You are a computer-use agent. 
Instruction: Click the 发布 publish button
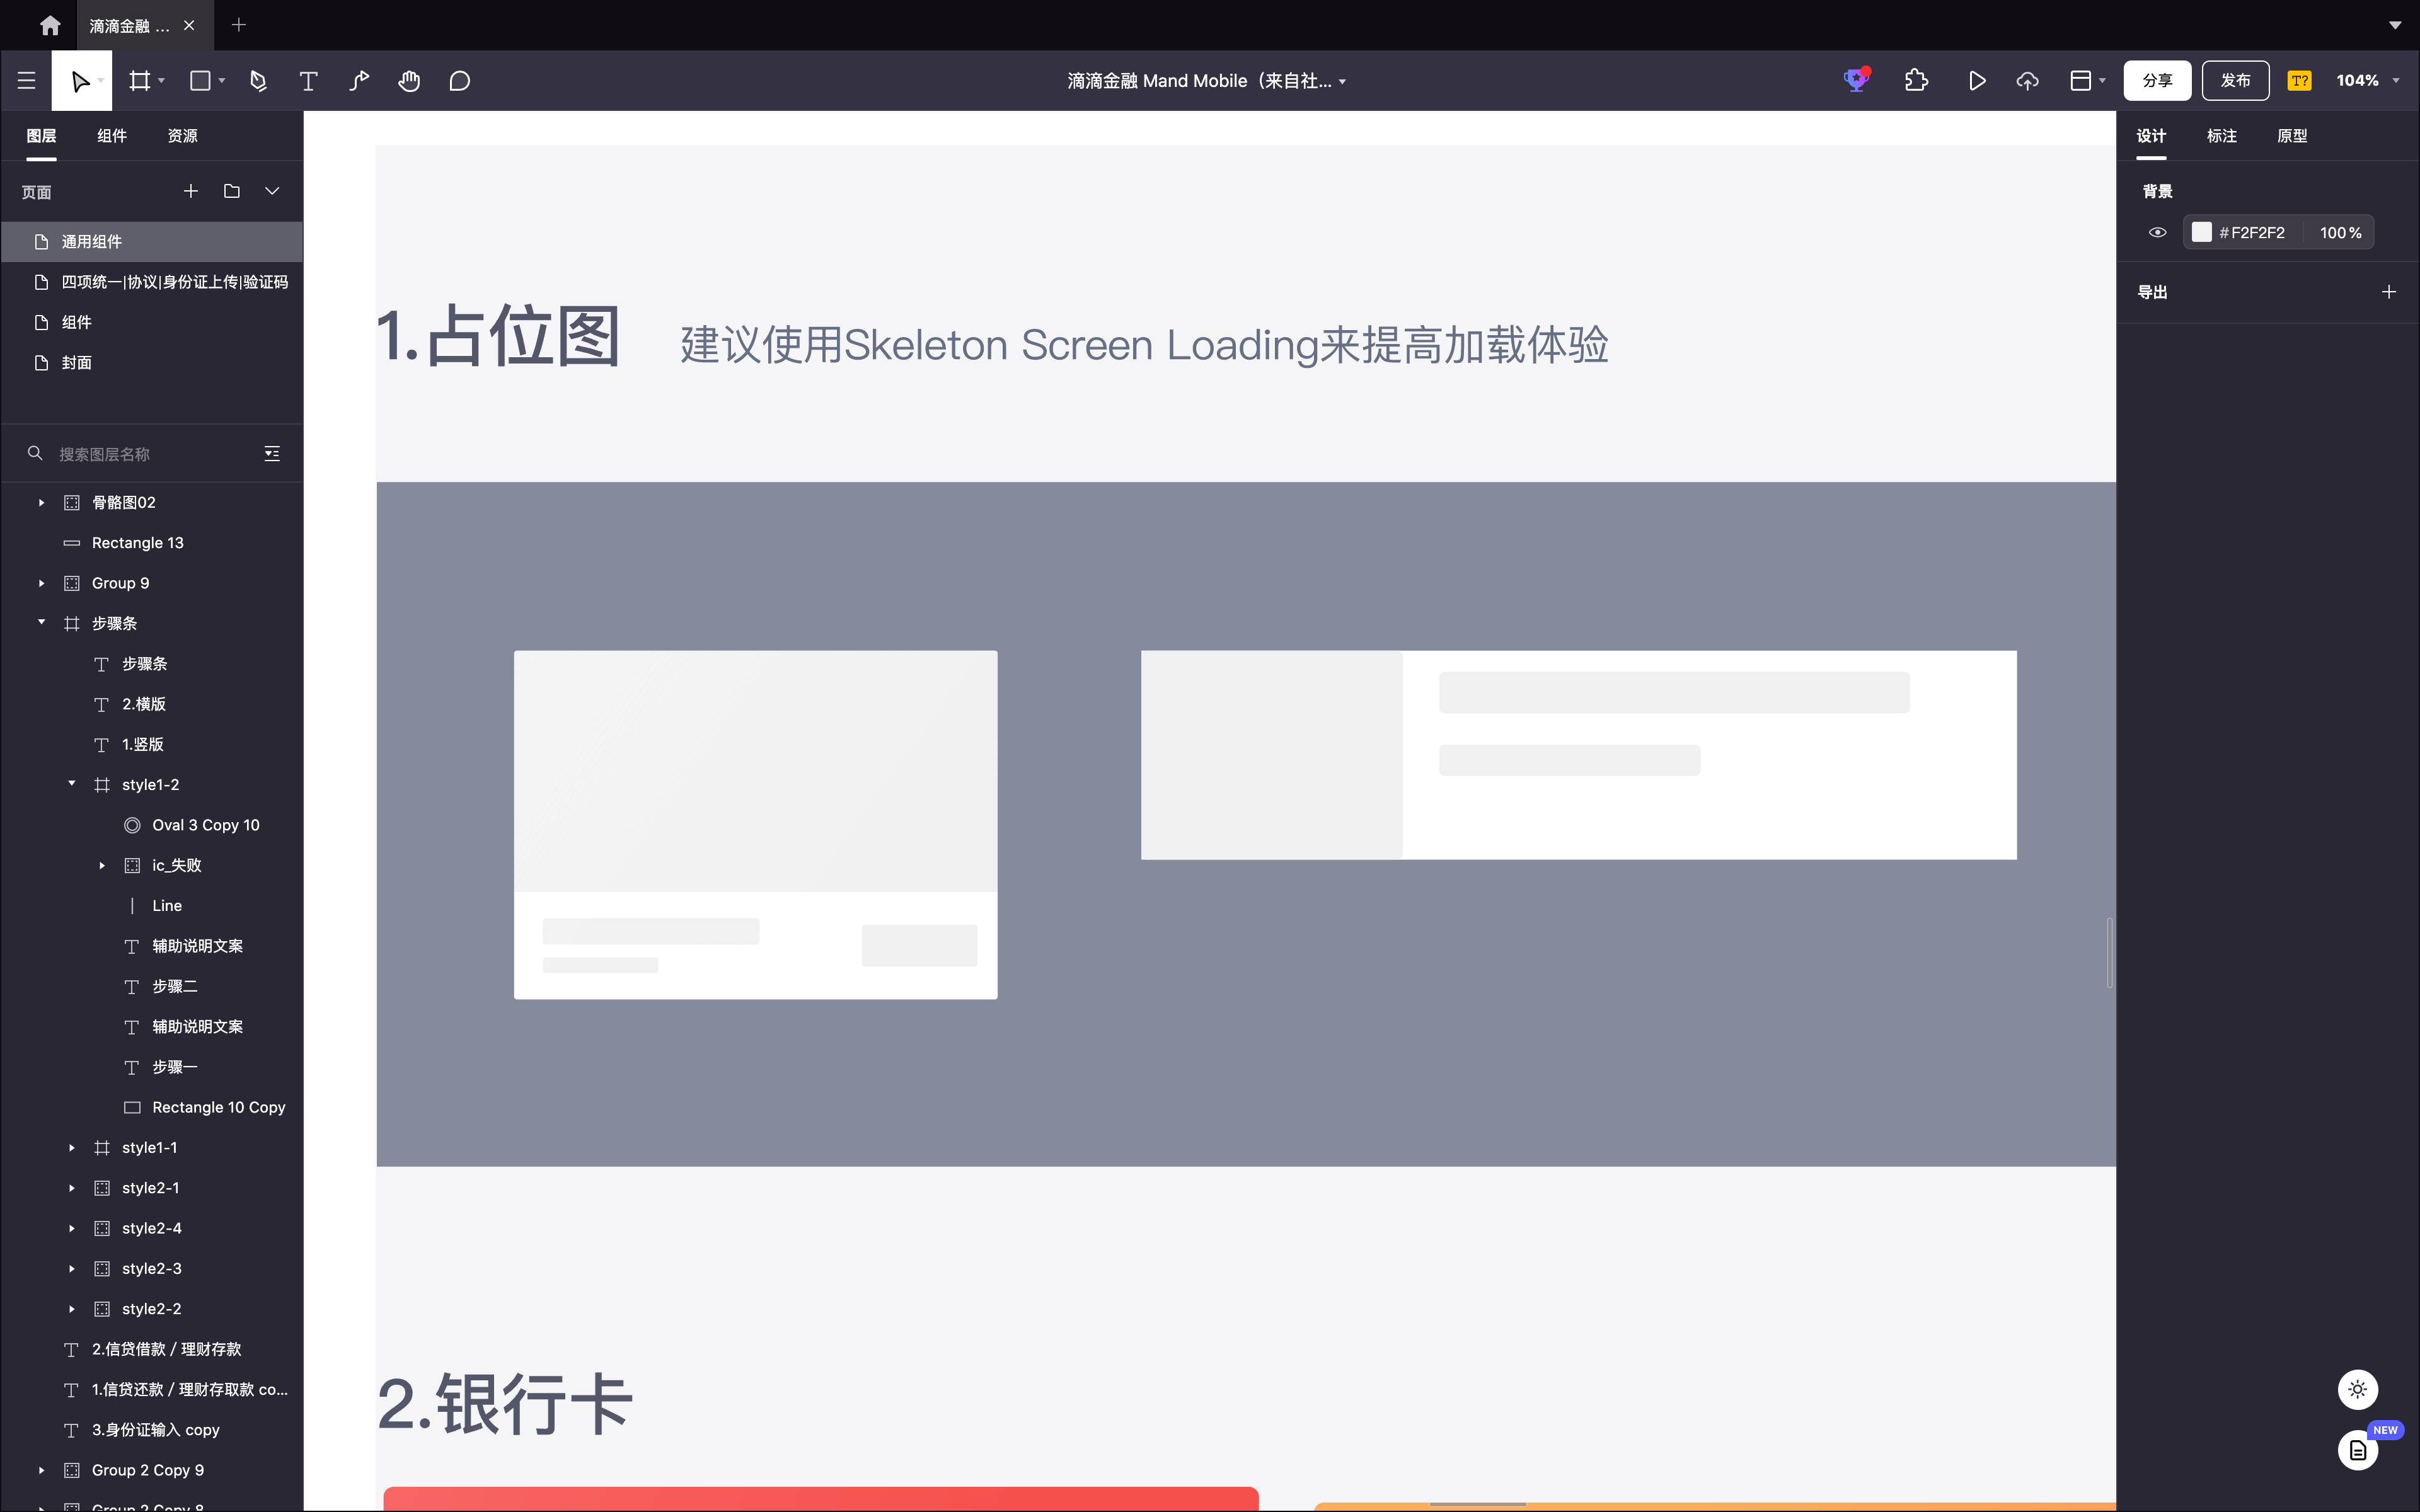[2235, 81]
